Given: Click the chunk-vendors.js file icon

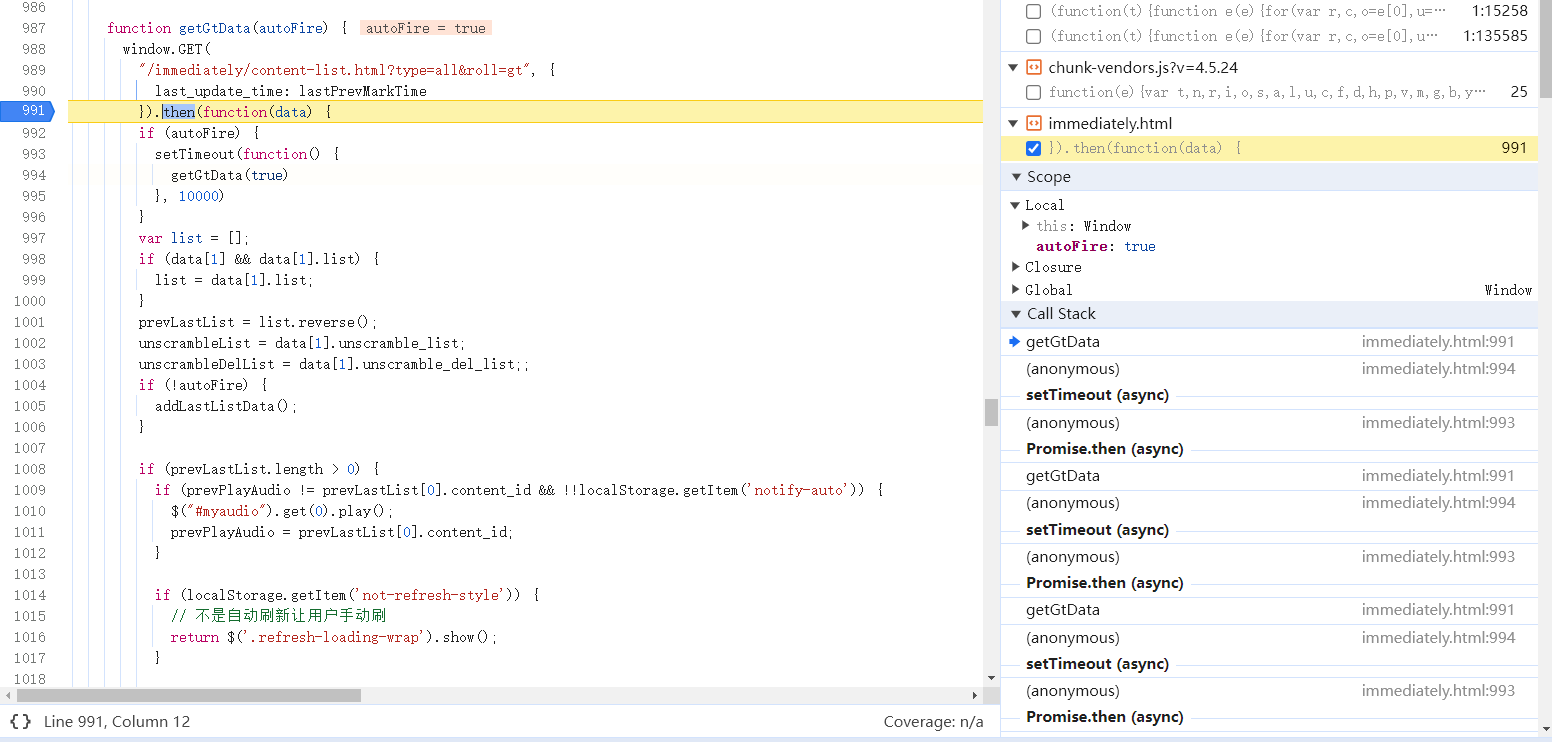Looking at the screenshot, I should (x=1034, y=68).
